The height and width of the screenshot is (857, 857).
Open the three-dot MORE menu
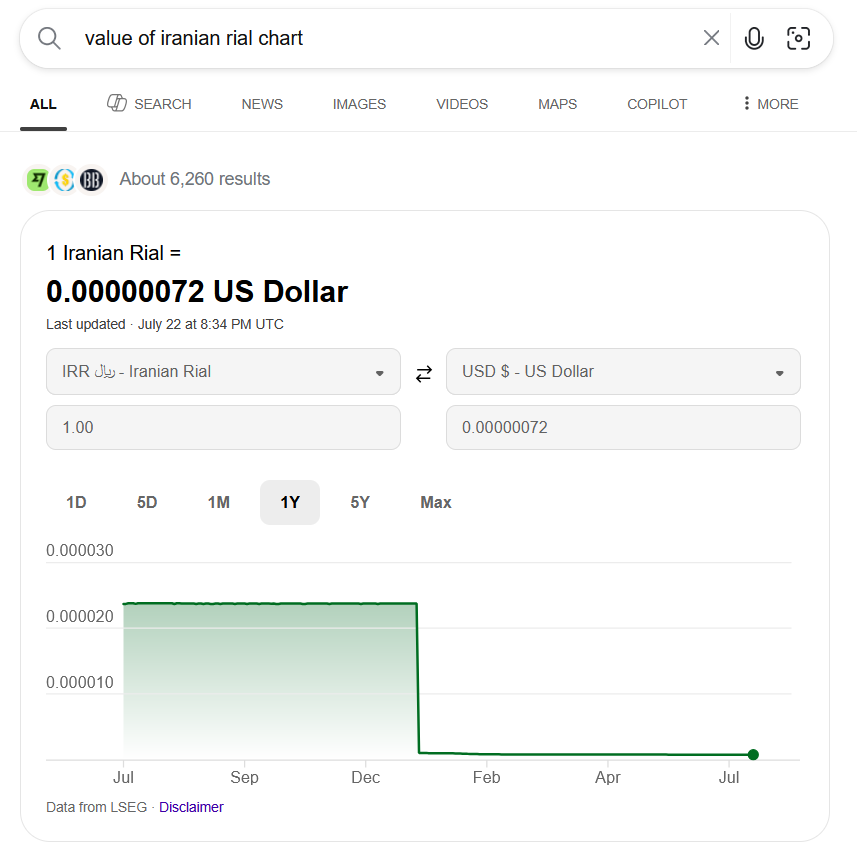click(x=771, y=104)
